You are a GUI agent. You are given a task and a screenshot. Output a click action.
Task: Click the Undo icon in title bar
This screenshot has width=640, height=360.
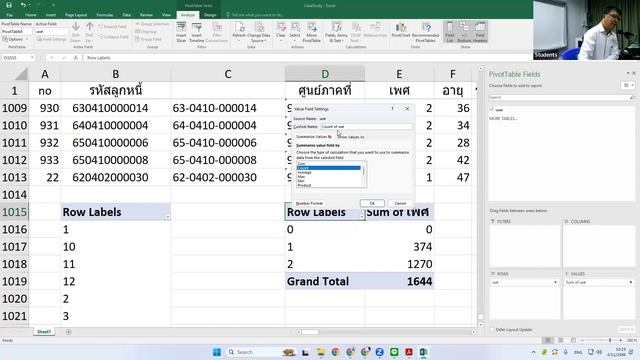23,5
